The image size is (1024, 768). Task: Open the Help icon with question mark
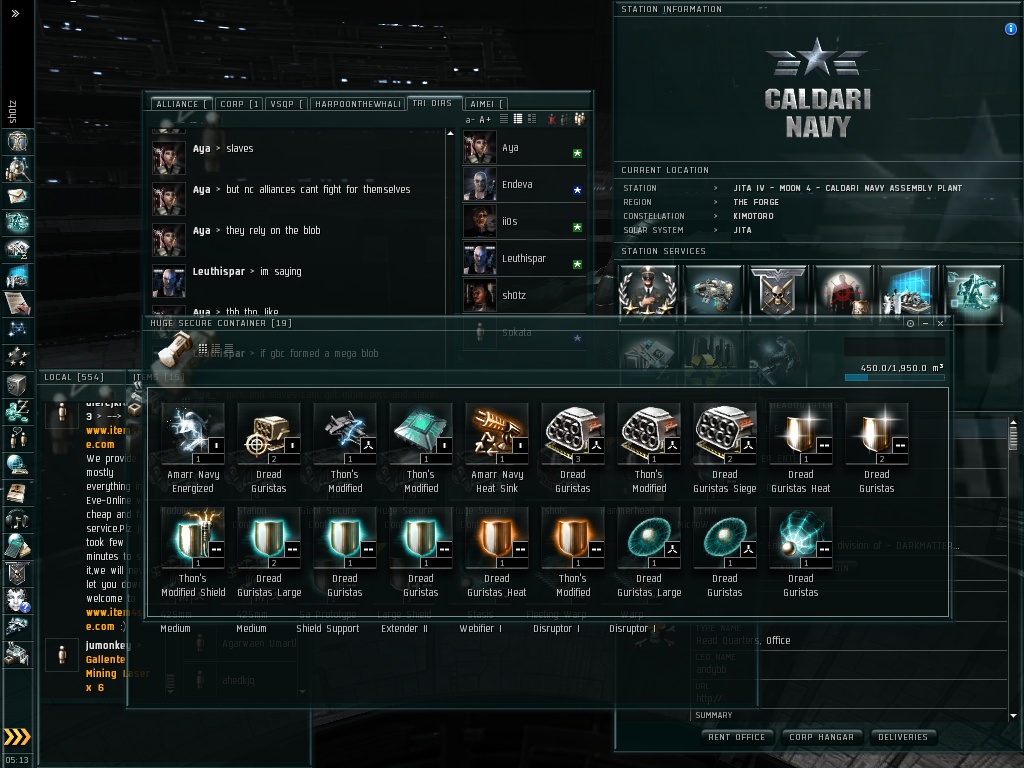[17, 600]
